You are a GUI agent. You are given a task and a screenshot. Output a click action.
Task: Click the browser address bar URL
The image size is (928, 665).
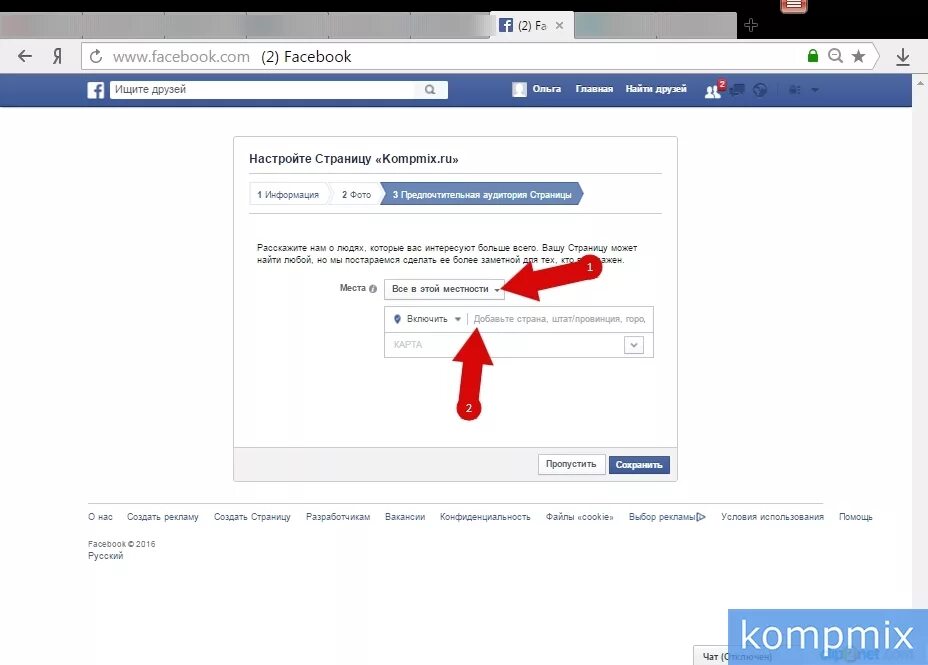click(x=181, y=57)
